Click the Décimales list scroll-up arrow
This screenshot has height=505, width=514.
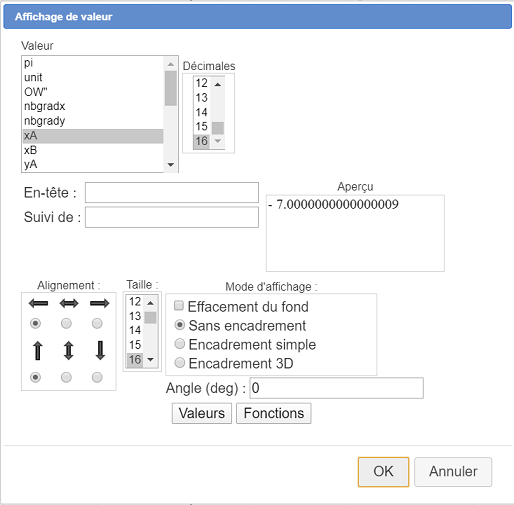[218, 84]
